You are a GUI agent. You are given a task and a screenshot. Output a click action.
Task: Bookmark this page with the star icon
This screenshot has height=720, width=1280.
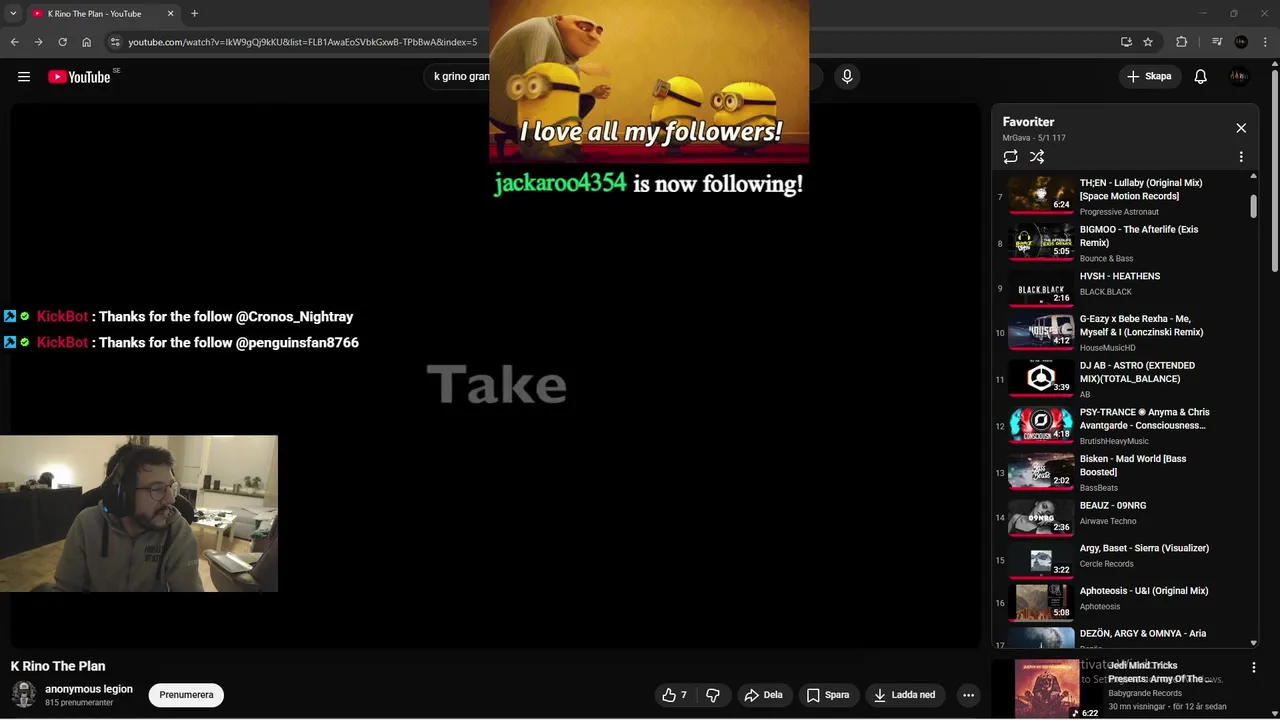pos(1148,42)
